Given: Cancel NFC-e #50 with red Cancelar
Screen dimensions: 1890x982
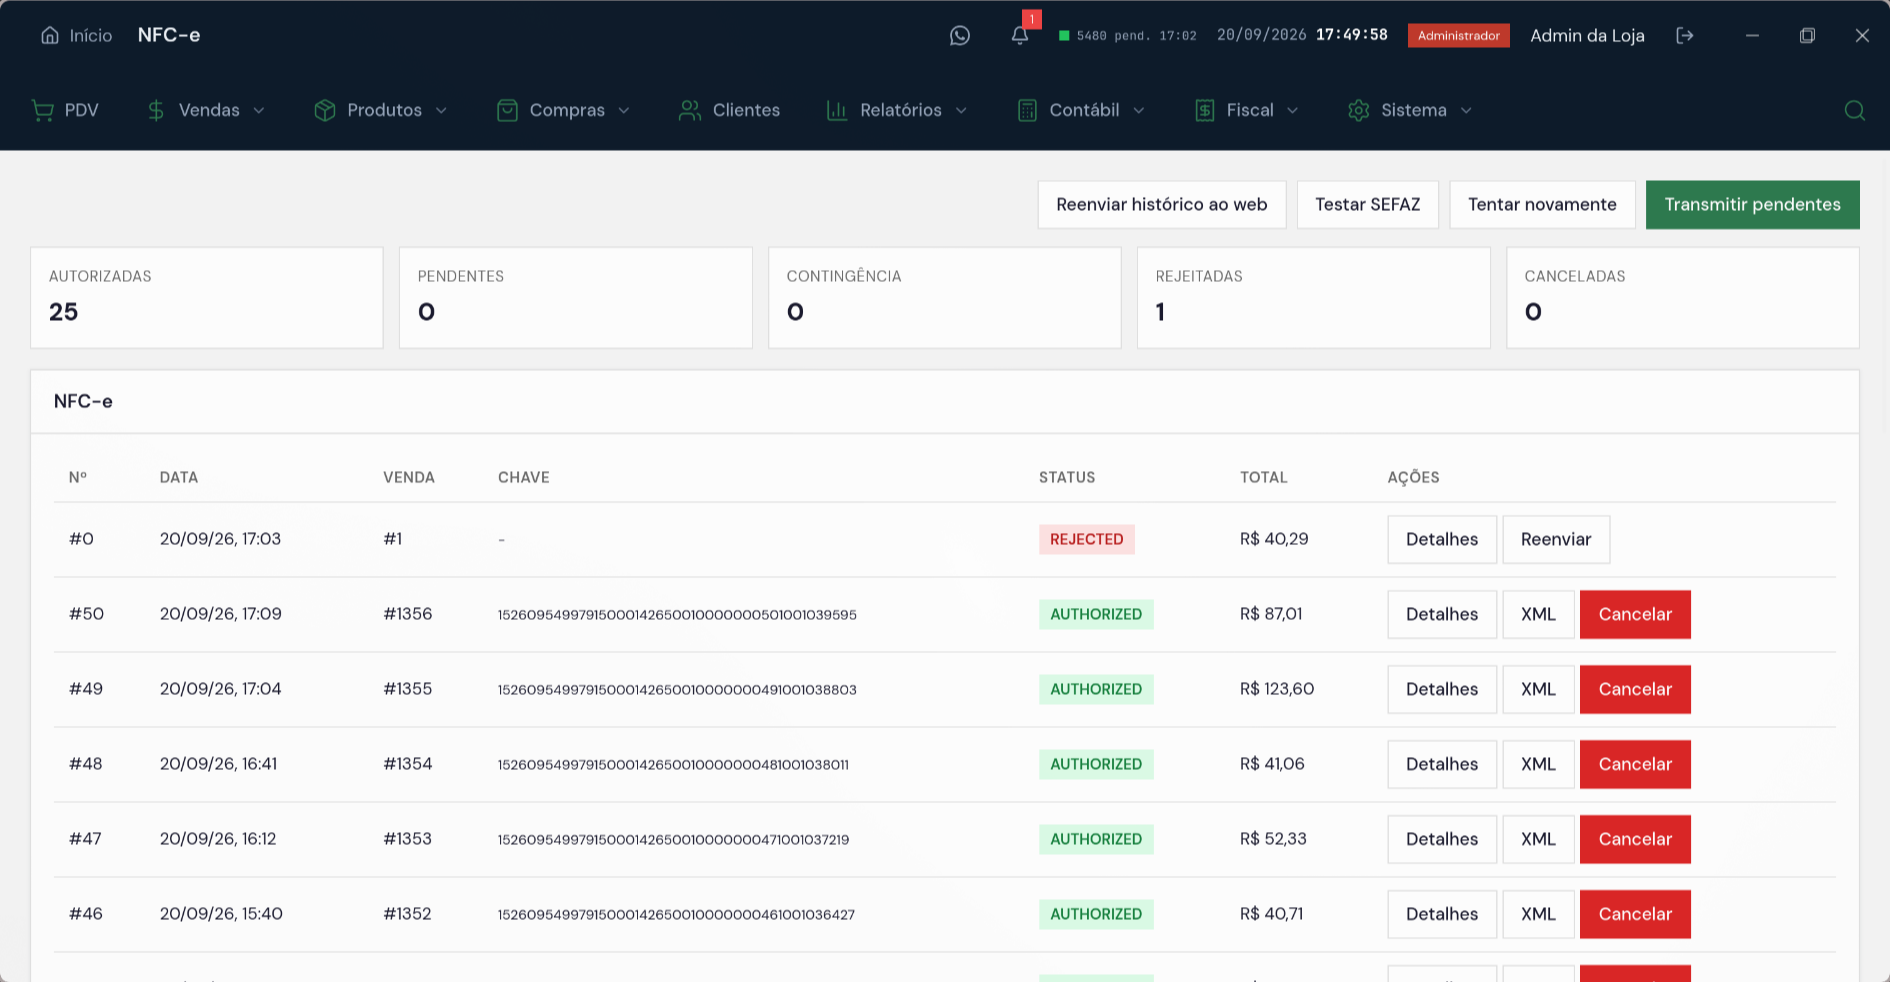Looking at the screenshot, I should (1635, 614).
